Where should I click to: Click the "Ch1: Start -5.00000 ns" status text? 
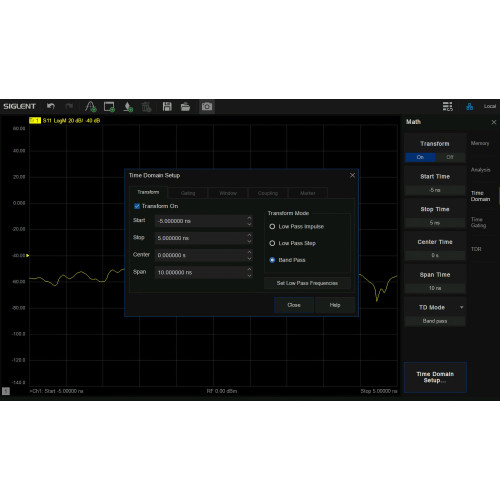tap(57, 391)
